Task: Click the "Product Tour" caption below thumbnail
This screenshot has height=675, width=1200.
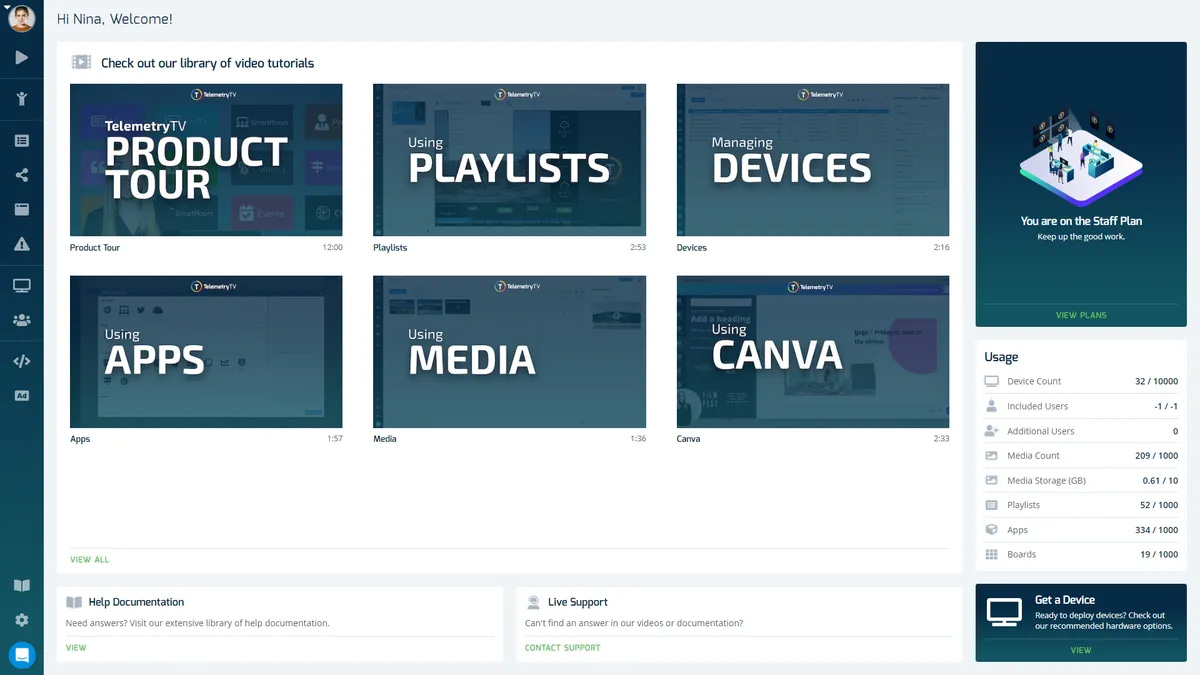Action: [95, 247]
